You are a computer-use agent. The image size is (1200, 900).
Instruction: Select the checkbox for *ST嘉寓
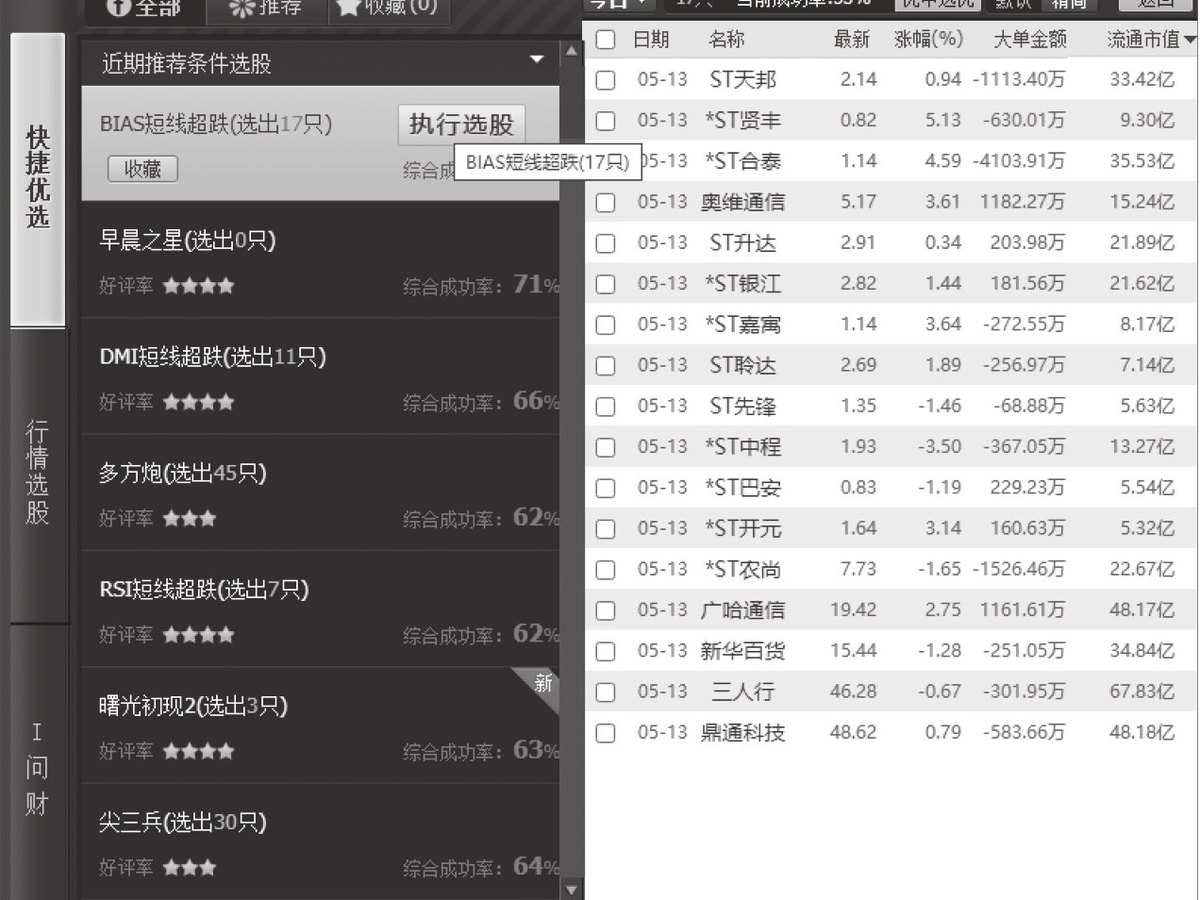(x=605, y=325)
